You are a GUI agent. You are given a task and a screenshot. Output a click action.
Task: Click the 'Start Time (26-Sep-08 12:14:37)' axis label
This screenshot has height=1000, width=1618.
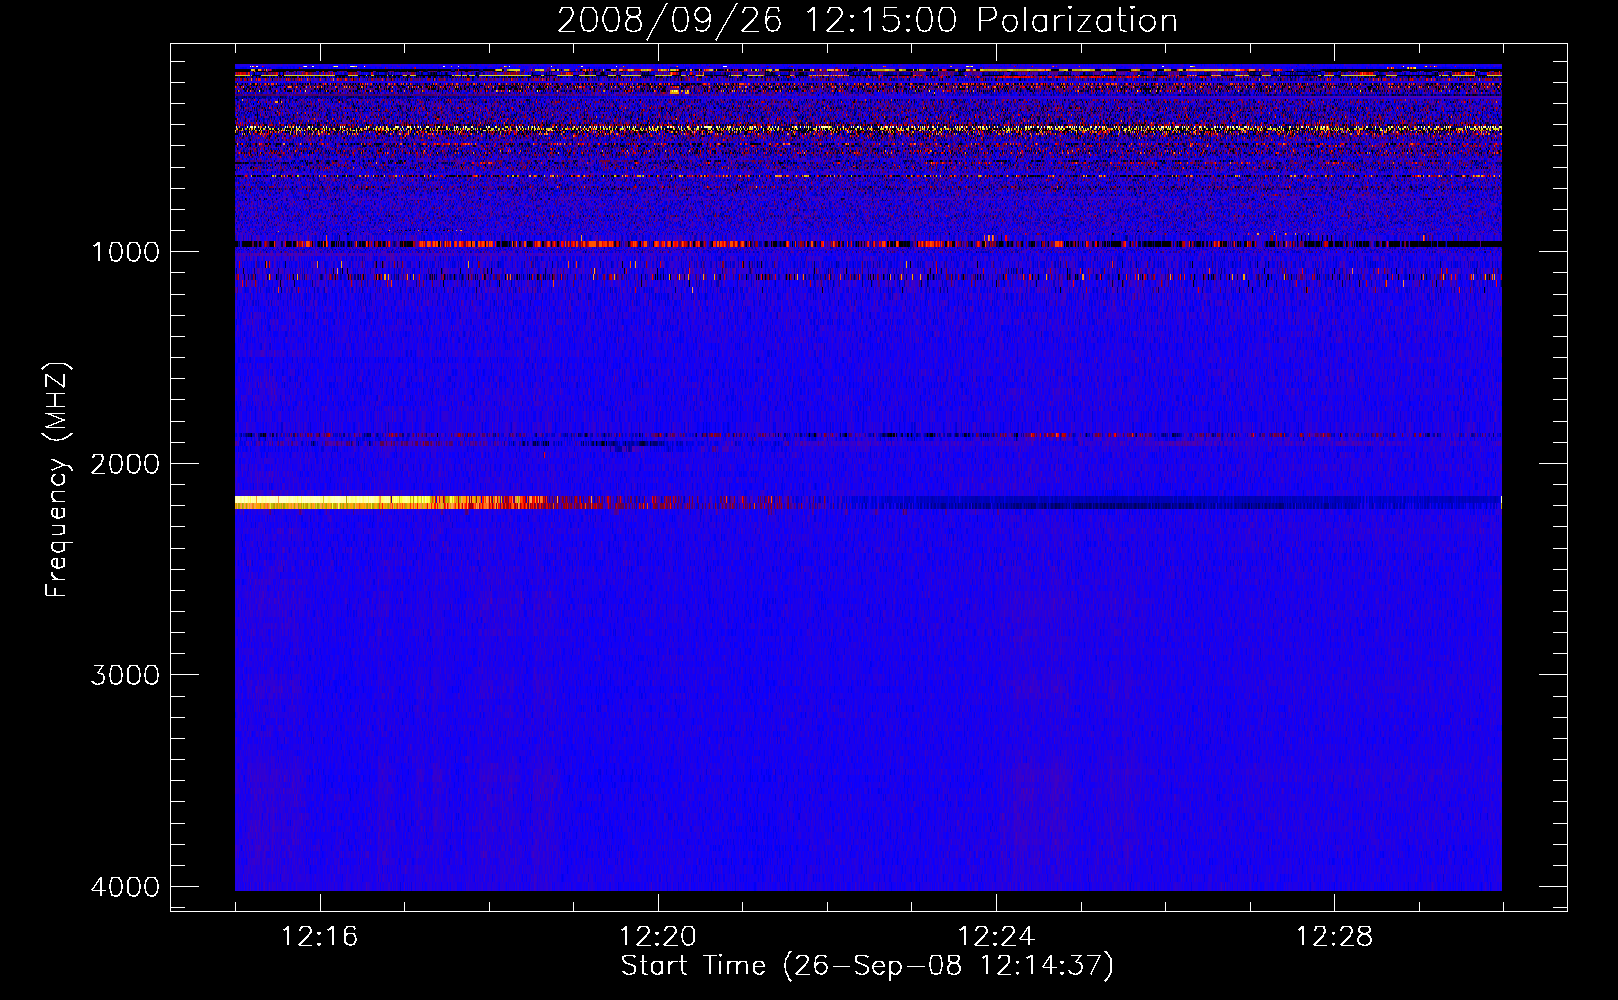(x=867, y=966)
